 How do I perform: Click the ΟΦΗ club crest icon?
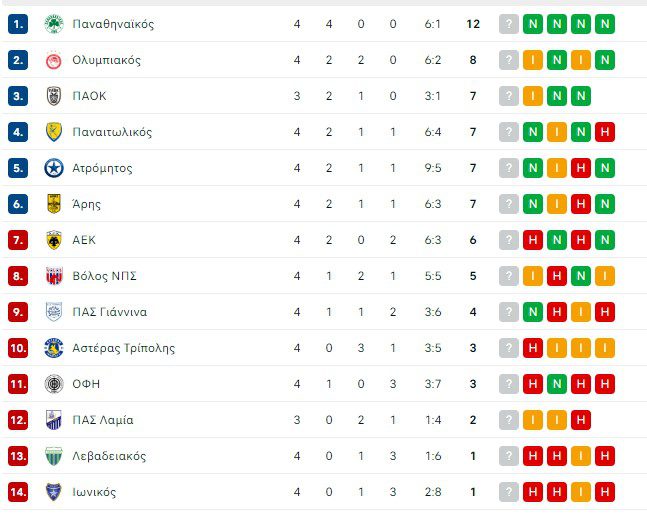point(54,384)
